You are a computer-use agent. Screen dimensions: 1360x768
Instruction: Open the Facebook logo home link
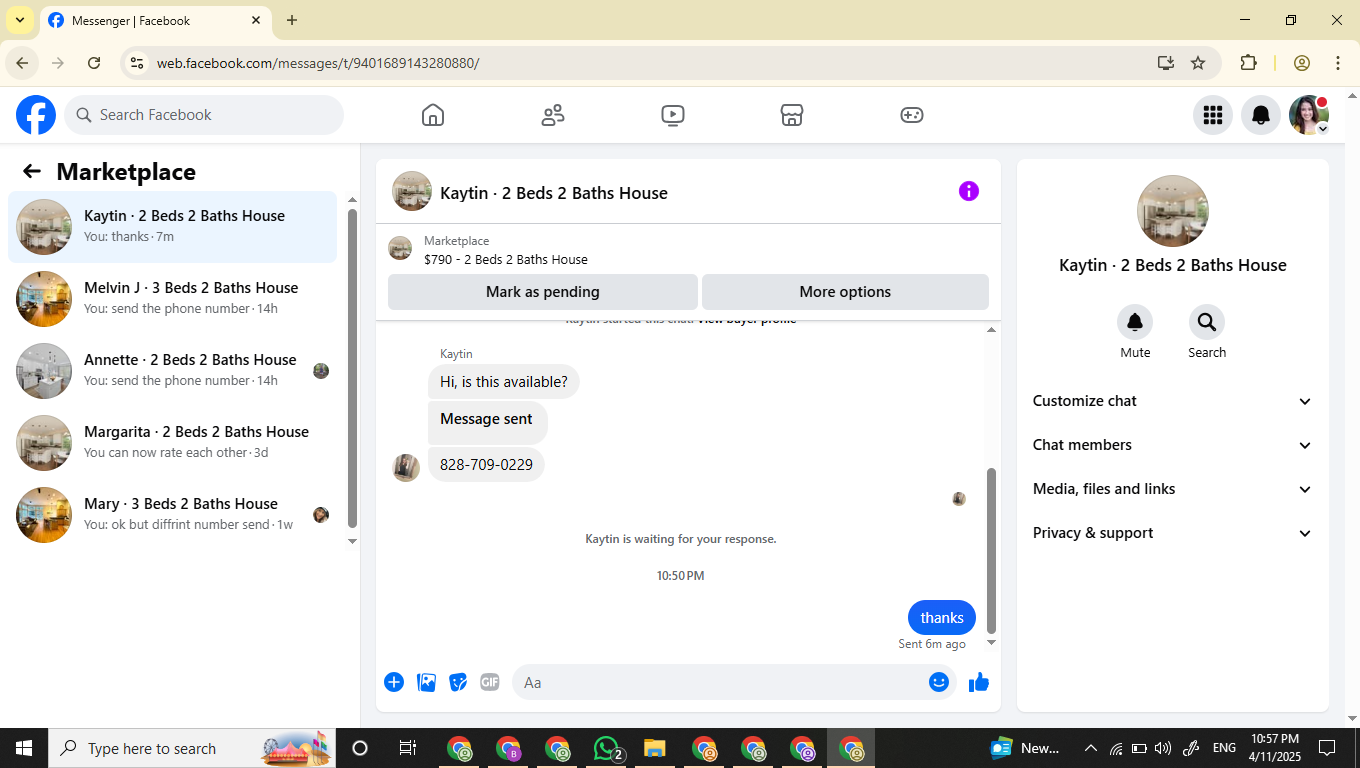pos(36,115)
